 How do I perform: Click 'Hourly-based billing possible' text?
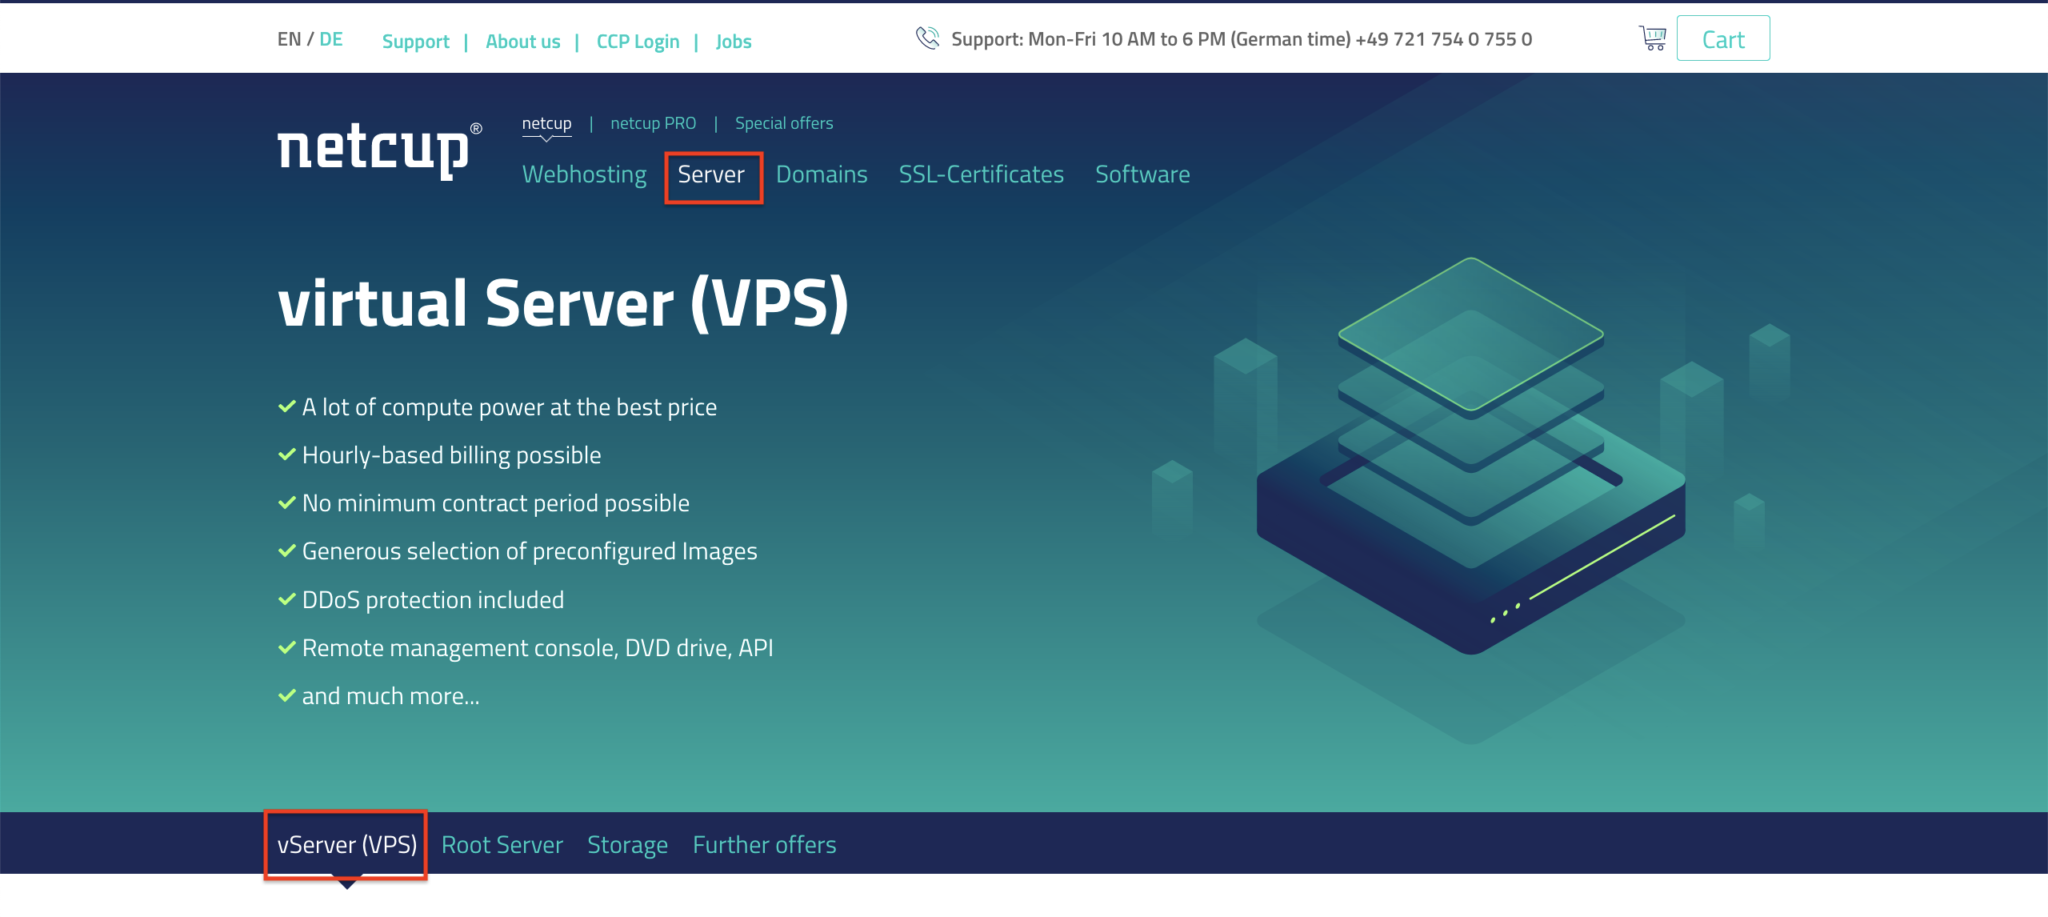[x=451, y=455]
